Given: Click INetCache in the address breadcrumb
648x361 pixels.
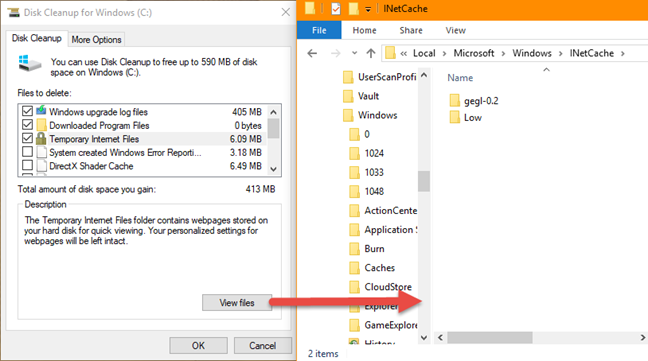Looking at the screenshot, I should pos(591,53).
